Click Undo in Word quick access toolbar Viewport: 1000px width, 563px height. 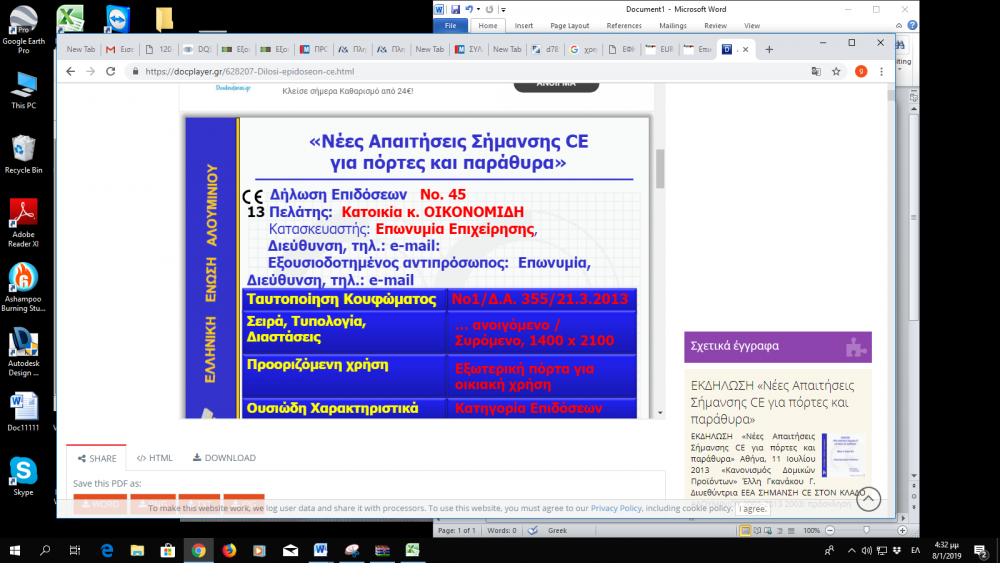pyautogui.click(x=469, y=10)
